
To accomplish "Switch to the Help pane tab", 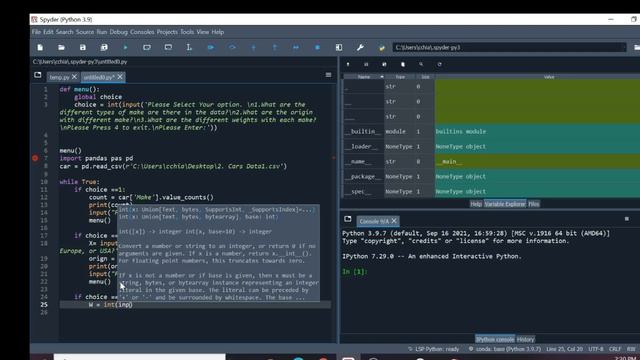I will (x=476, y=204).
